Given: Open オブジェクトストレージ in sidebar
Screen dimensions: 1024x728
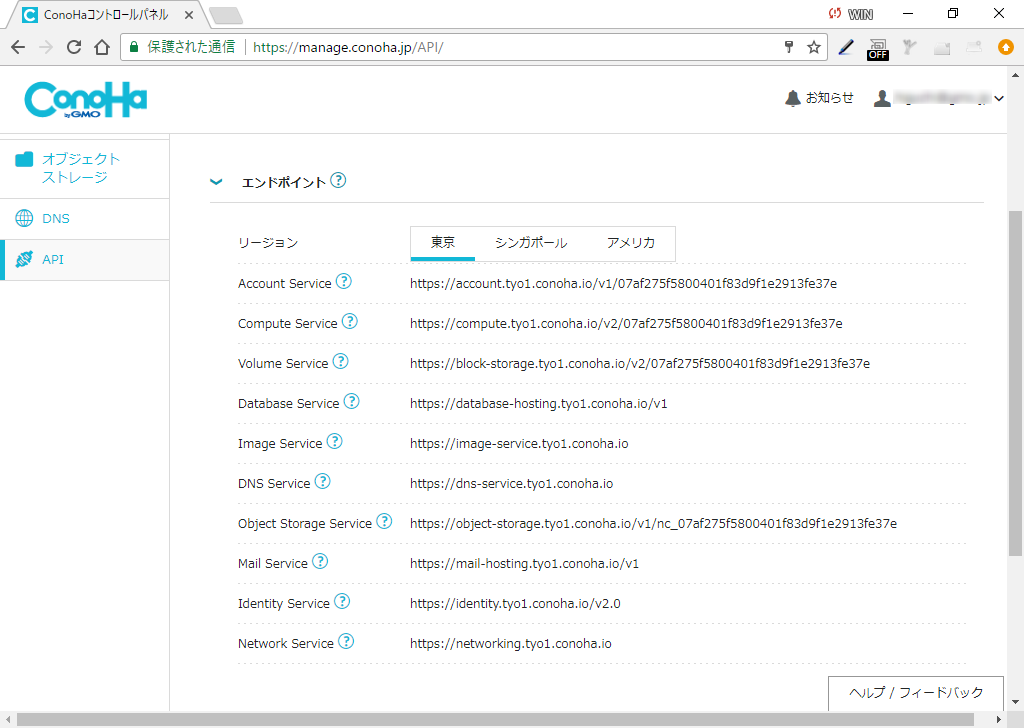Looking at the screenshot, I should (85, 168).
